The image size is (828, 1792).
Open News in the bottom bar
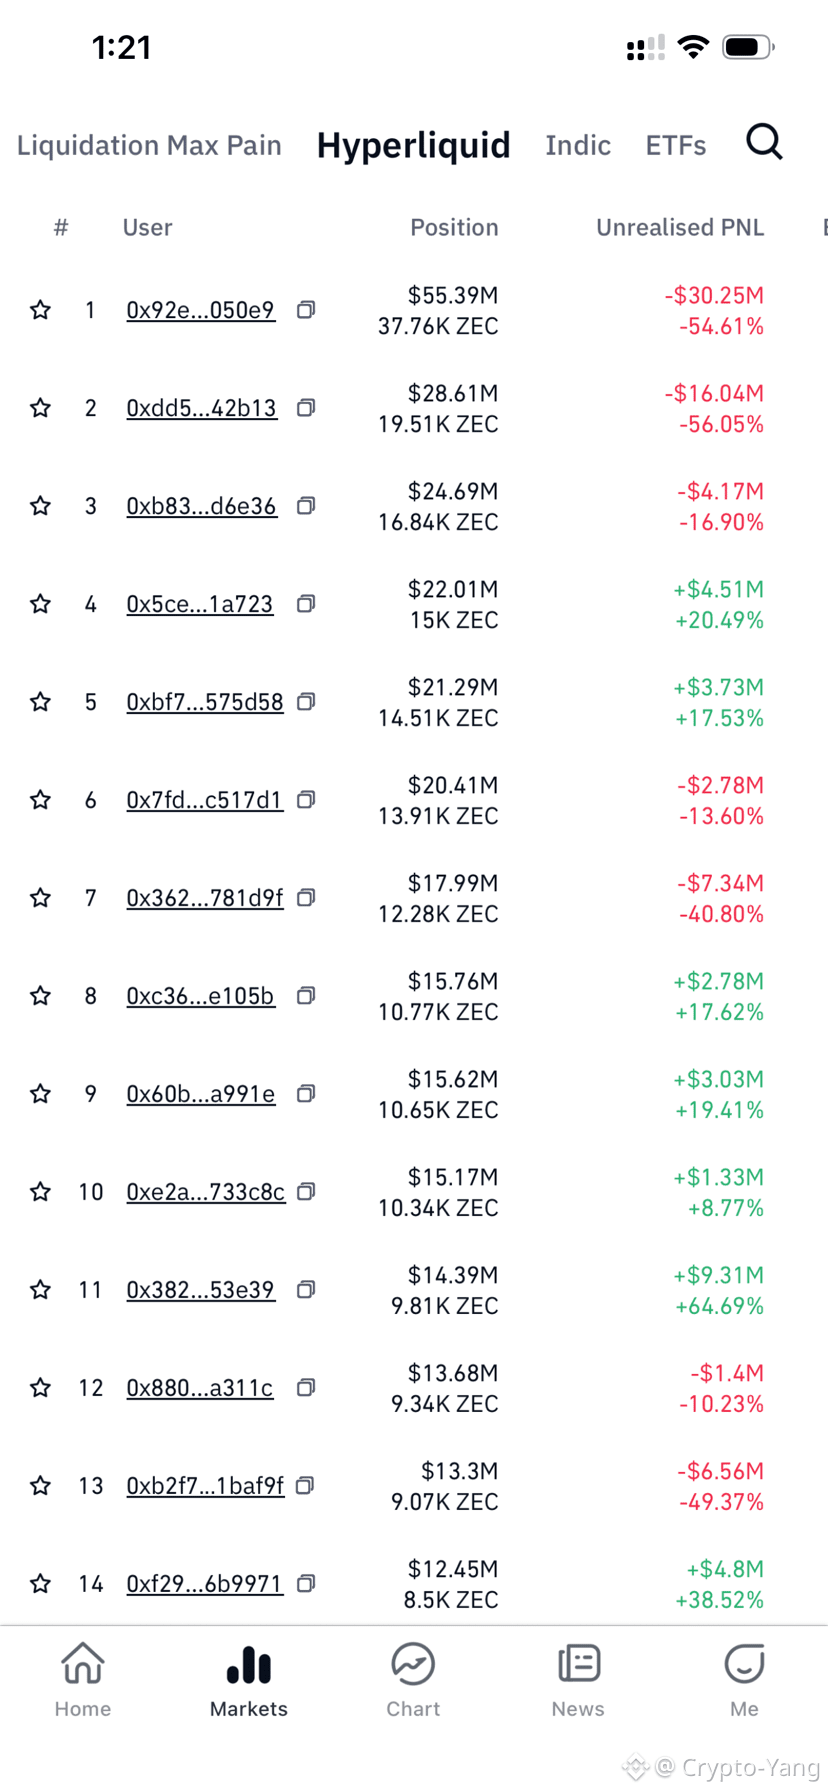pos(578,1680)
